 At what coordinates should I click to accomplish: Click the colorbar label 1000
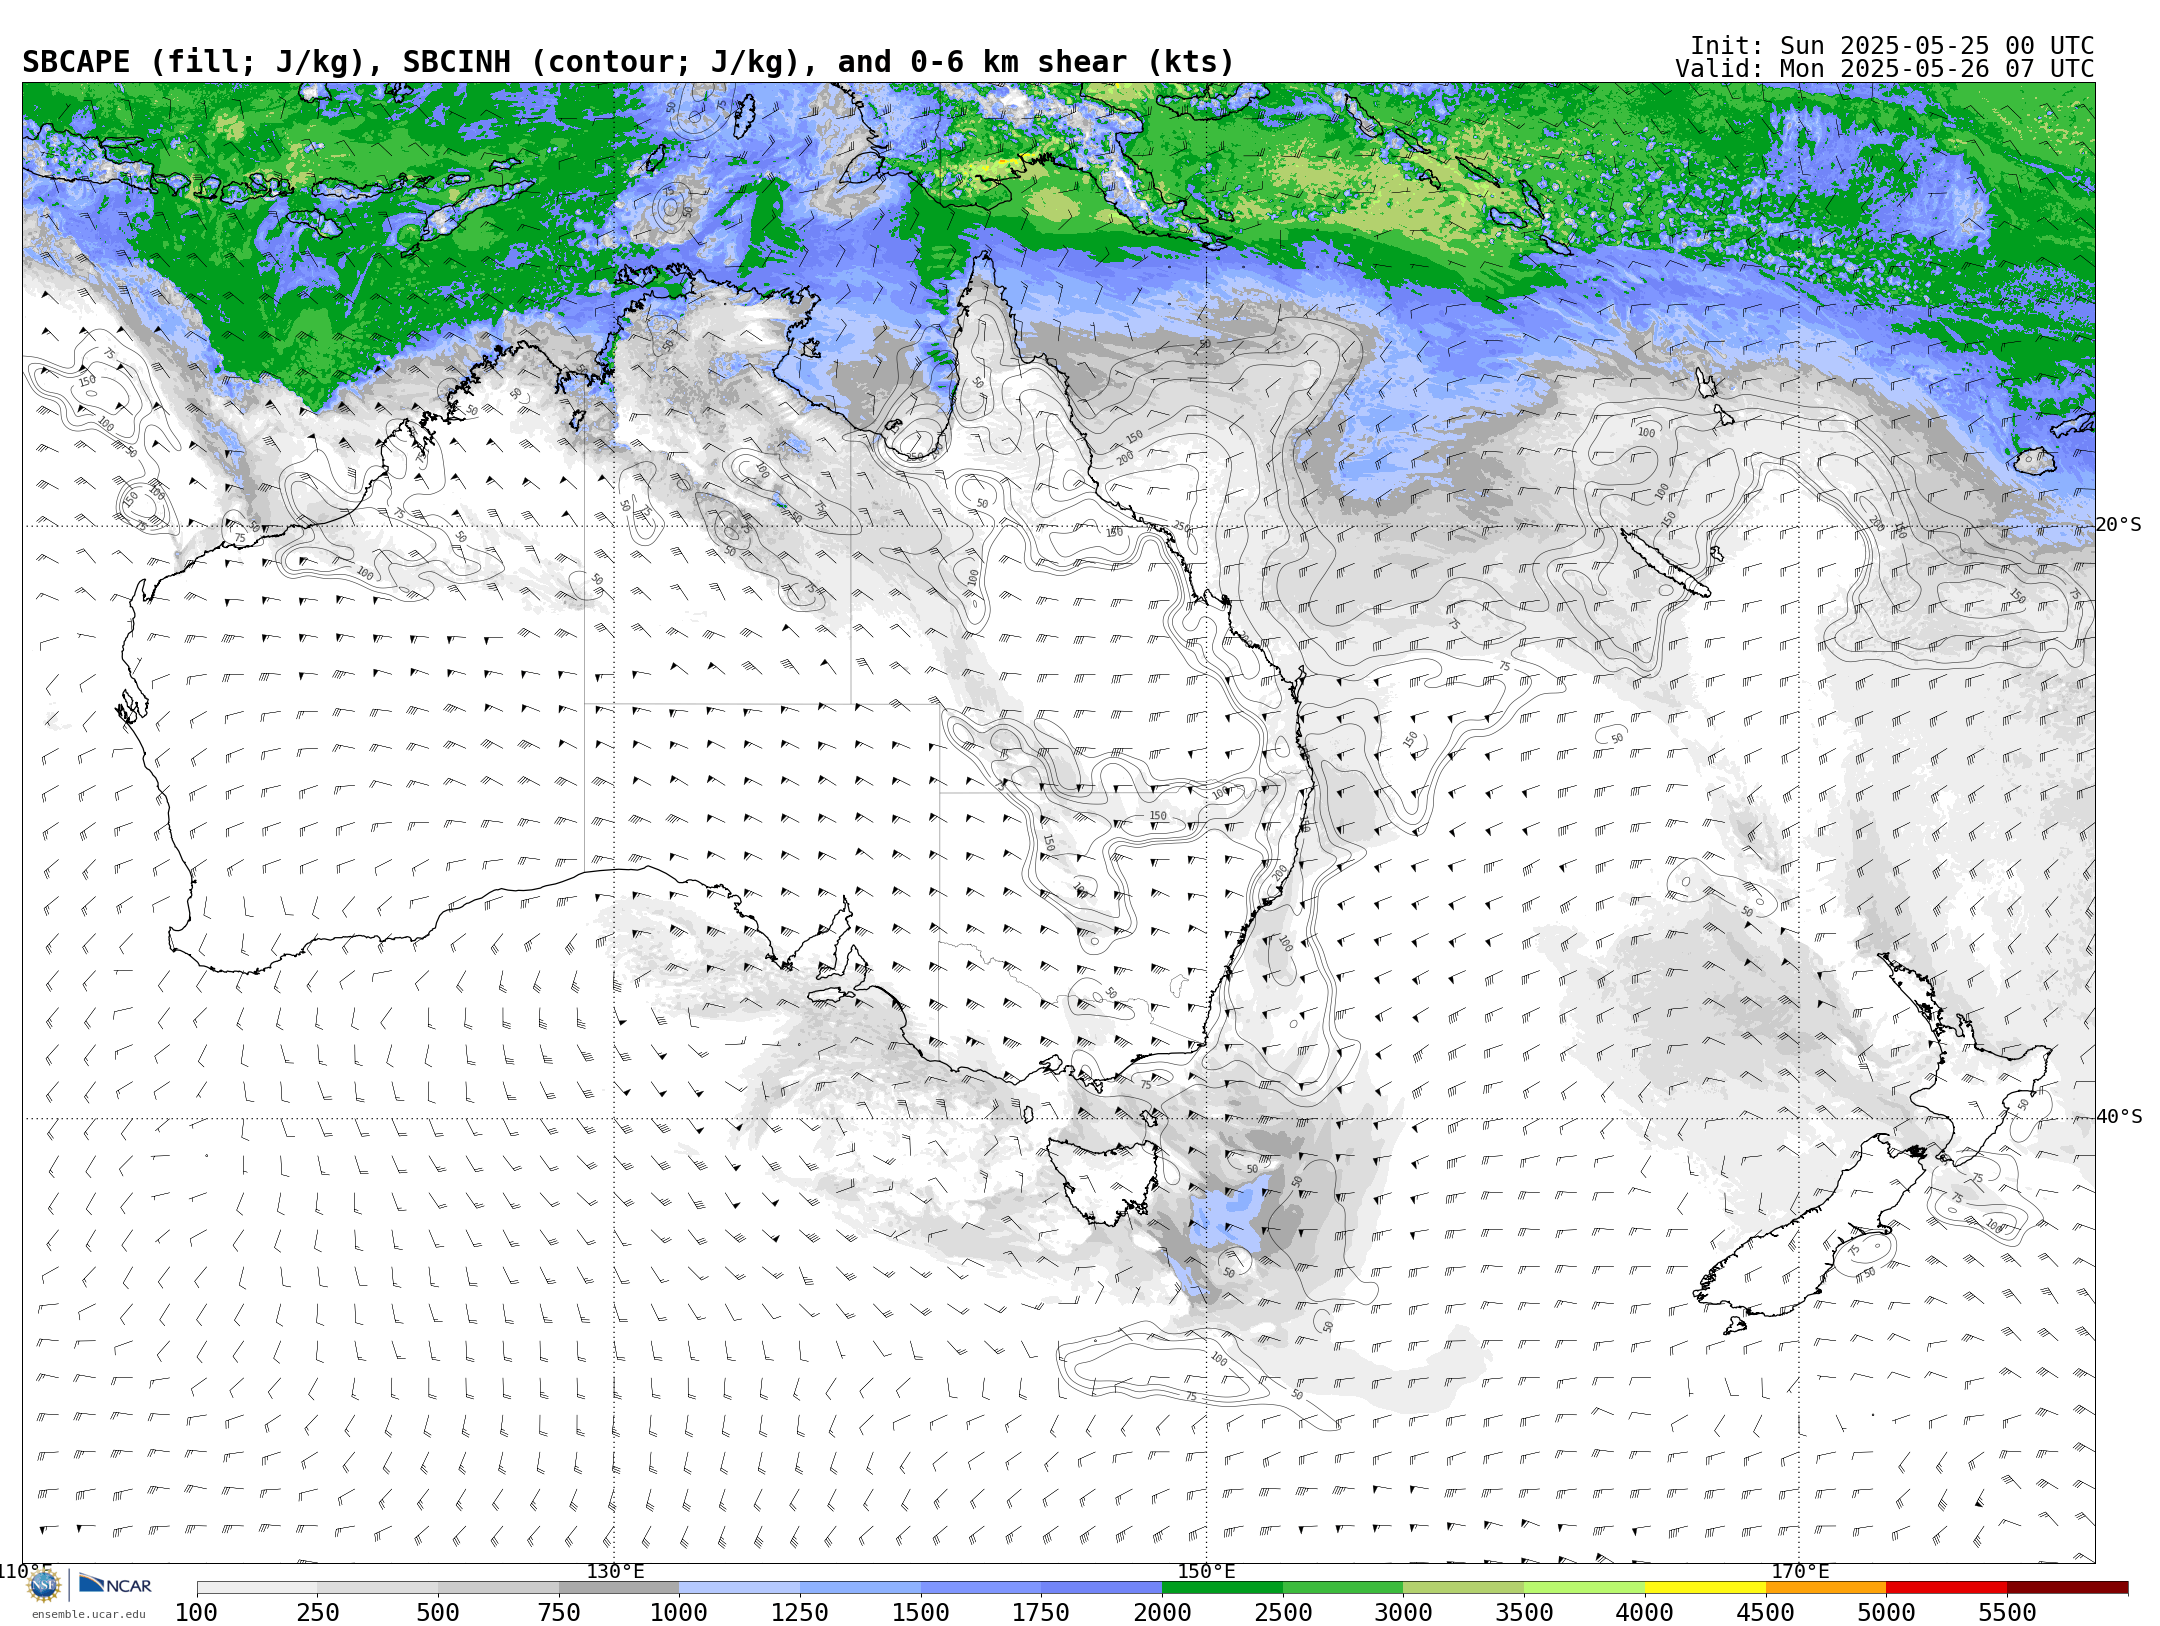(679, 1612)
